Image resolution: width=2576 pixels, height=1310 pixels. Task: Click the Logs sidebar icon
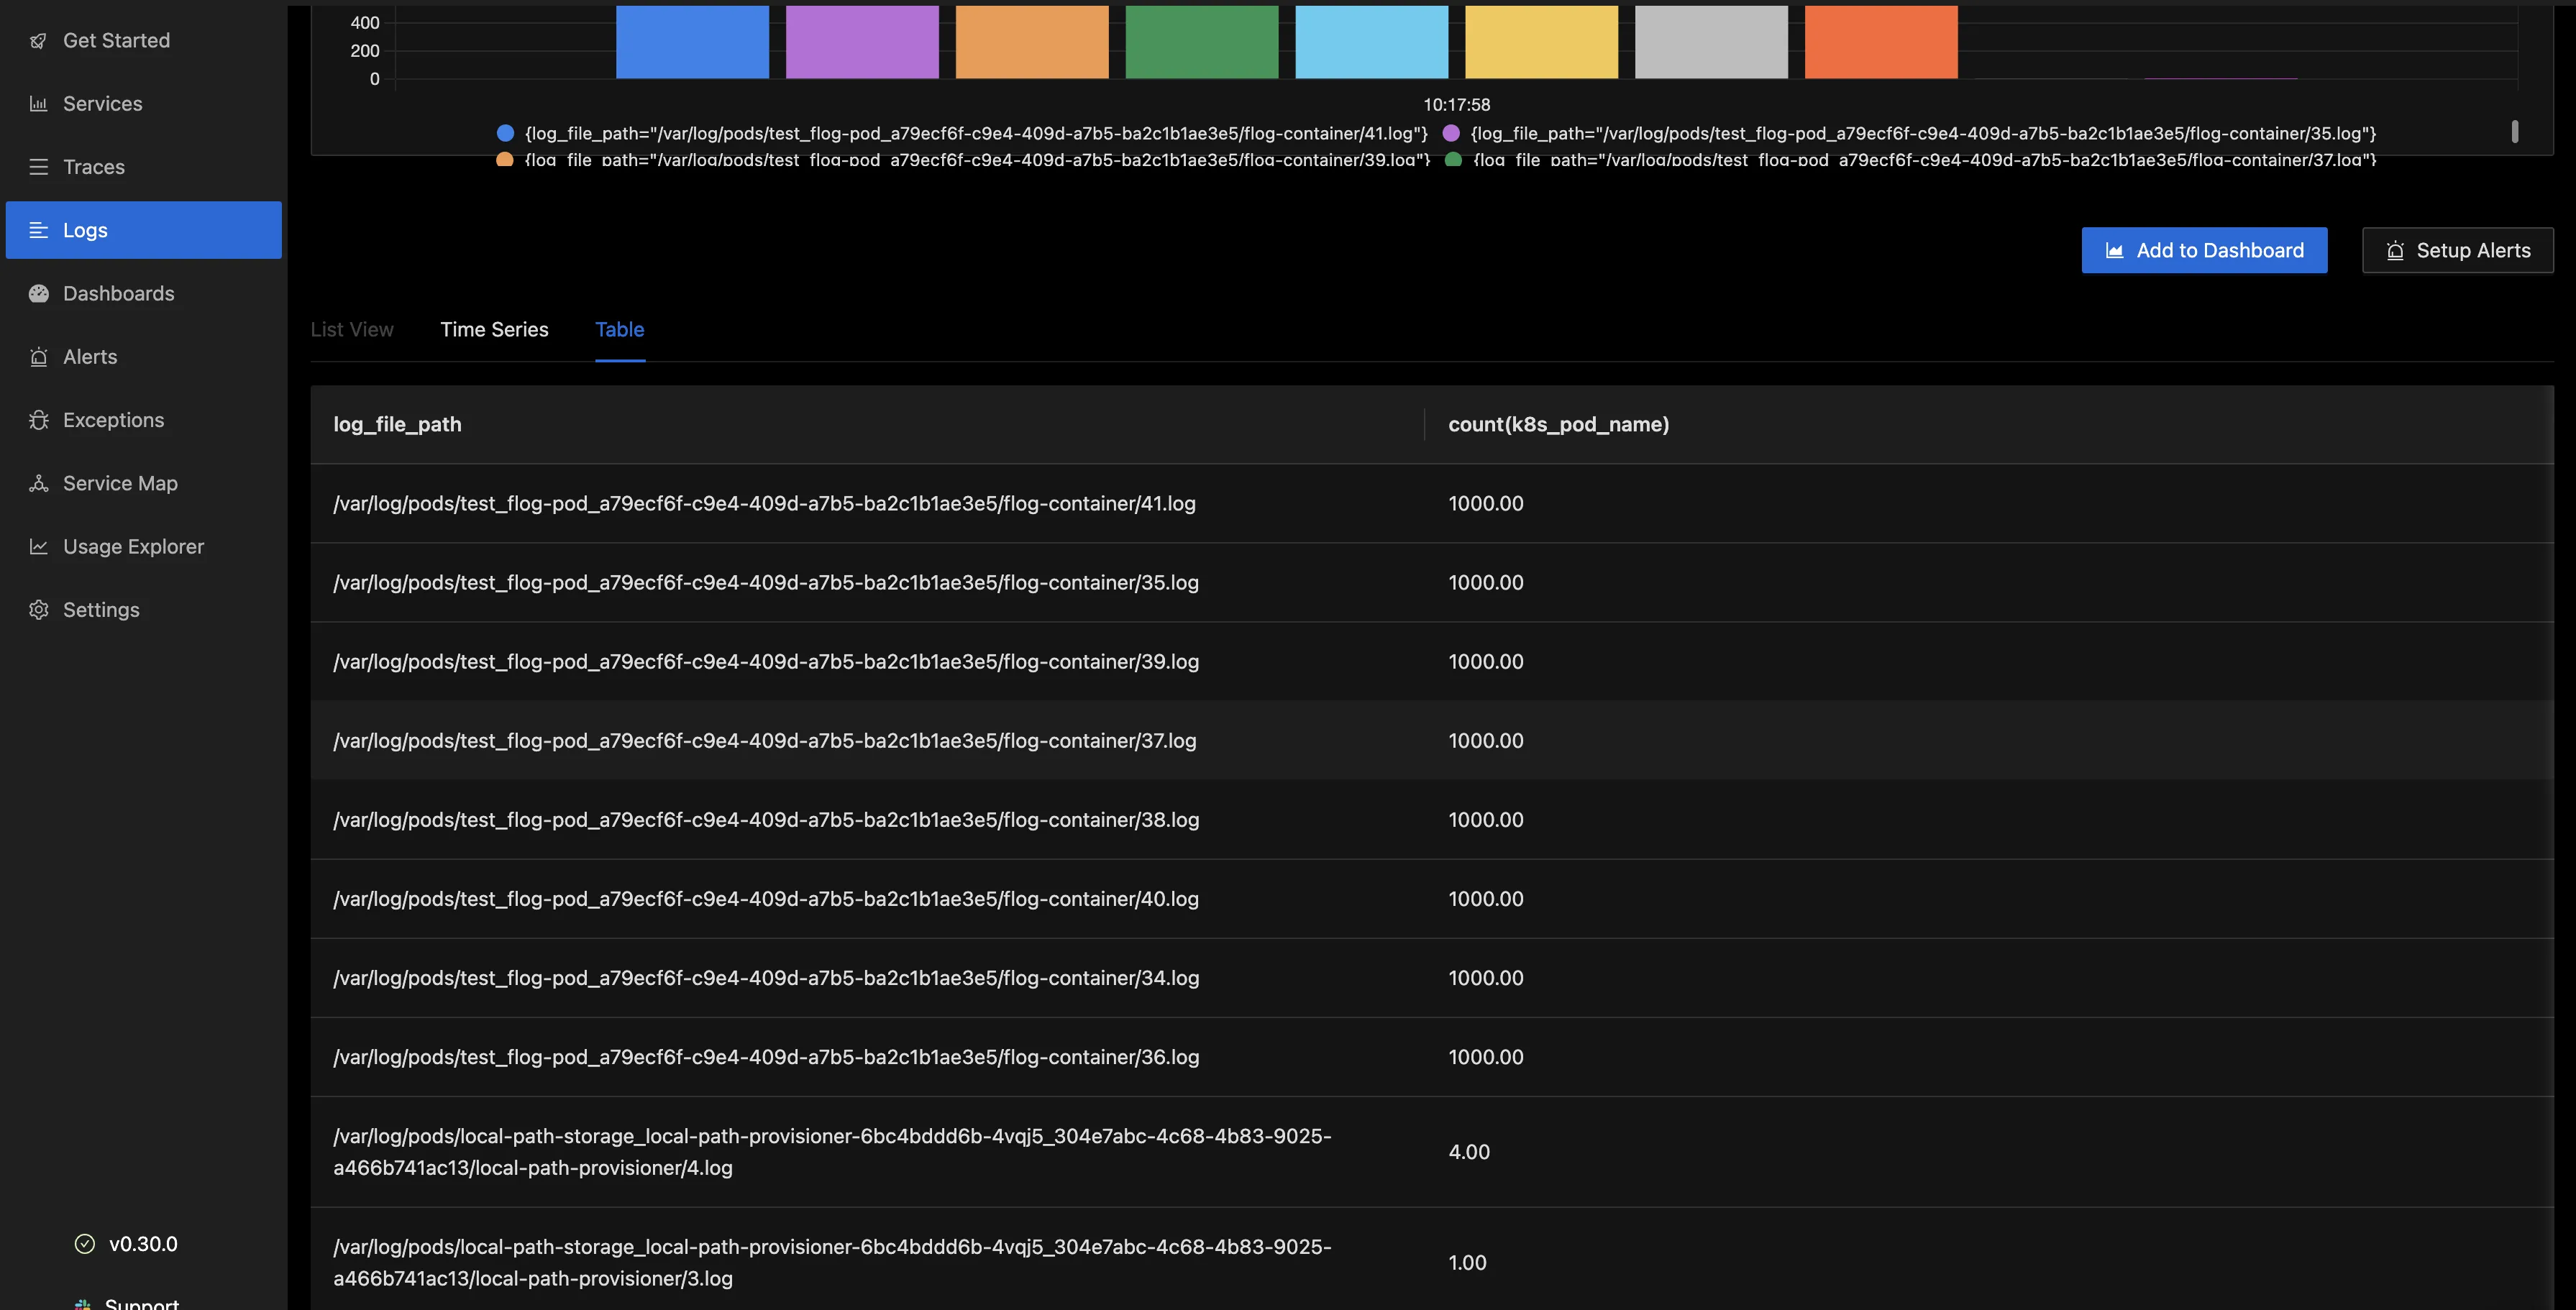(x=38, y=230)
